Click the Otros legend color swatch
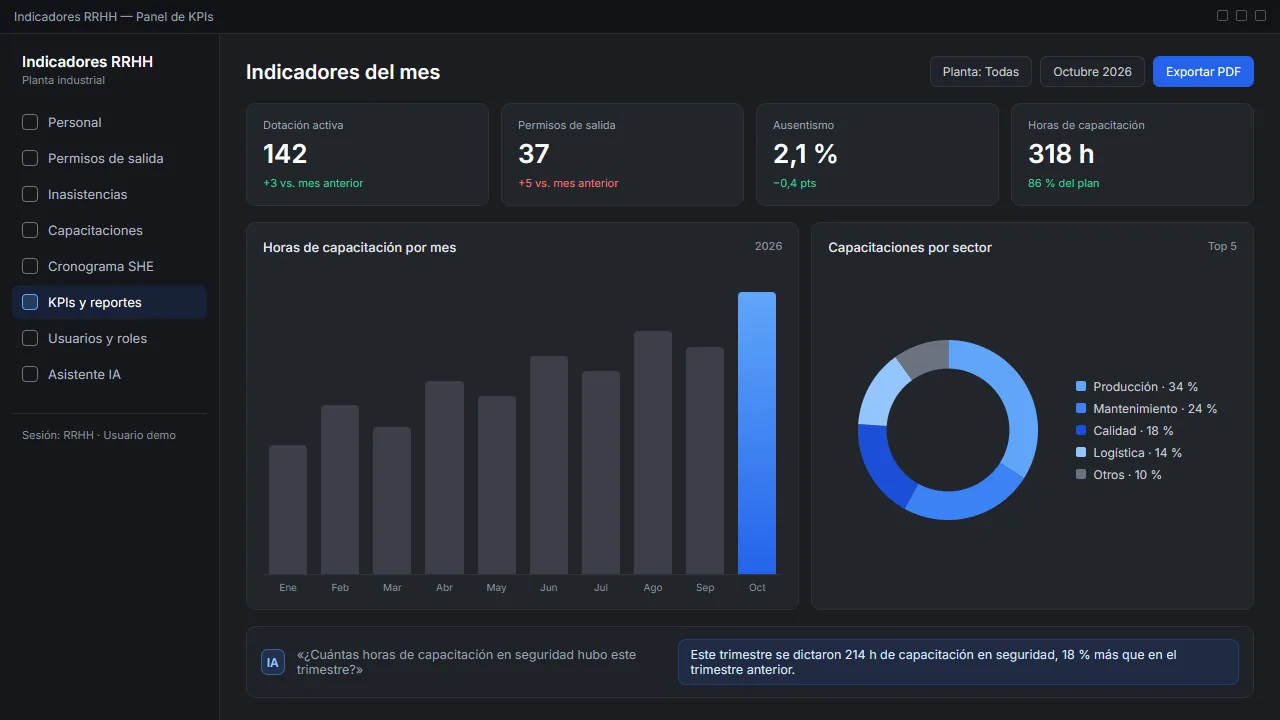Viewport: 1280px width, 720px height. tap(1081, 475)
